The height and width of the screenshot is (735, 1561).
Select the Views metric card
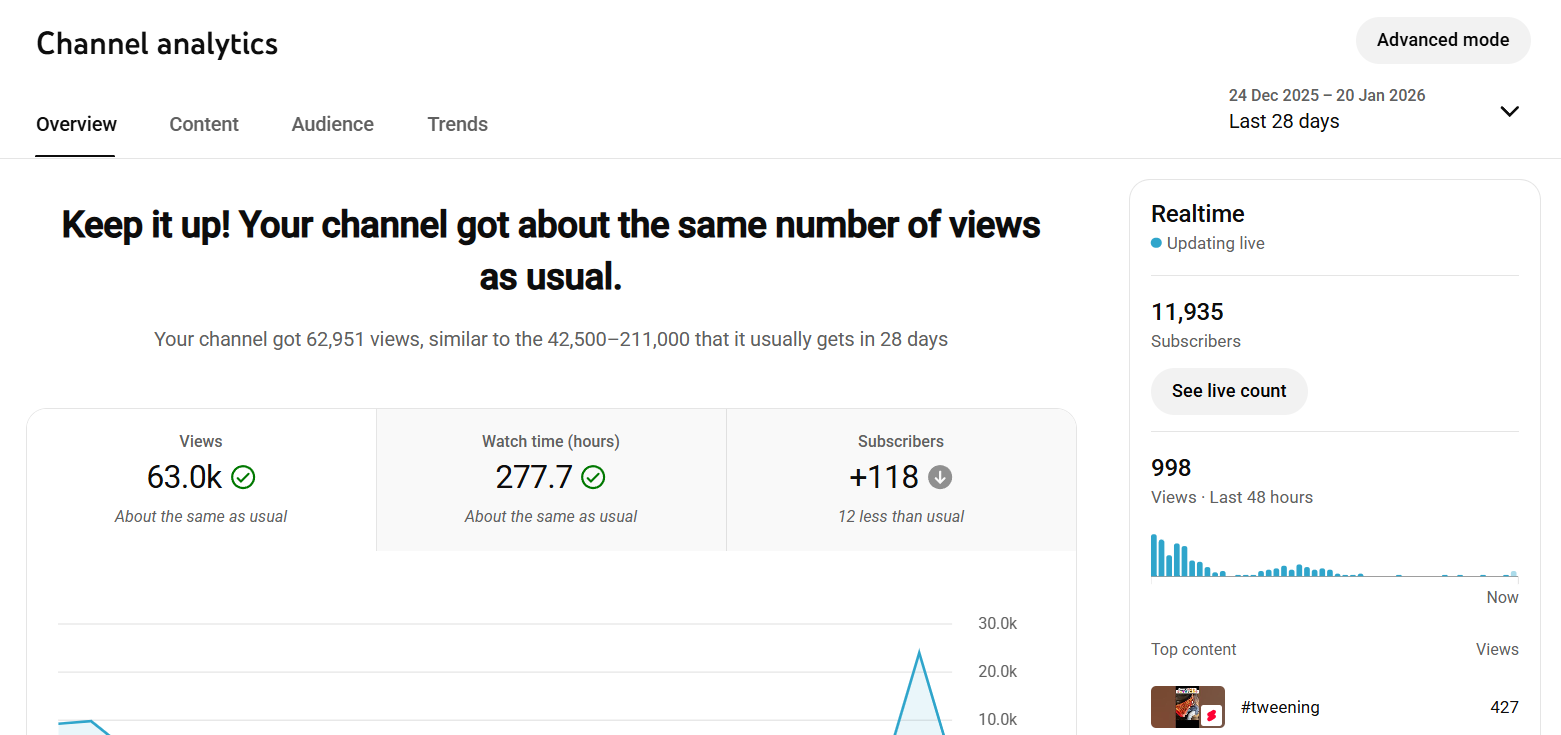coord(201,480)
